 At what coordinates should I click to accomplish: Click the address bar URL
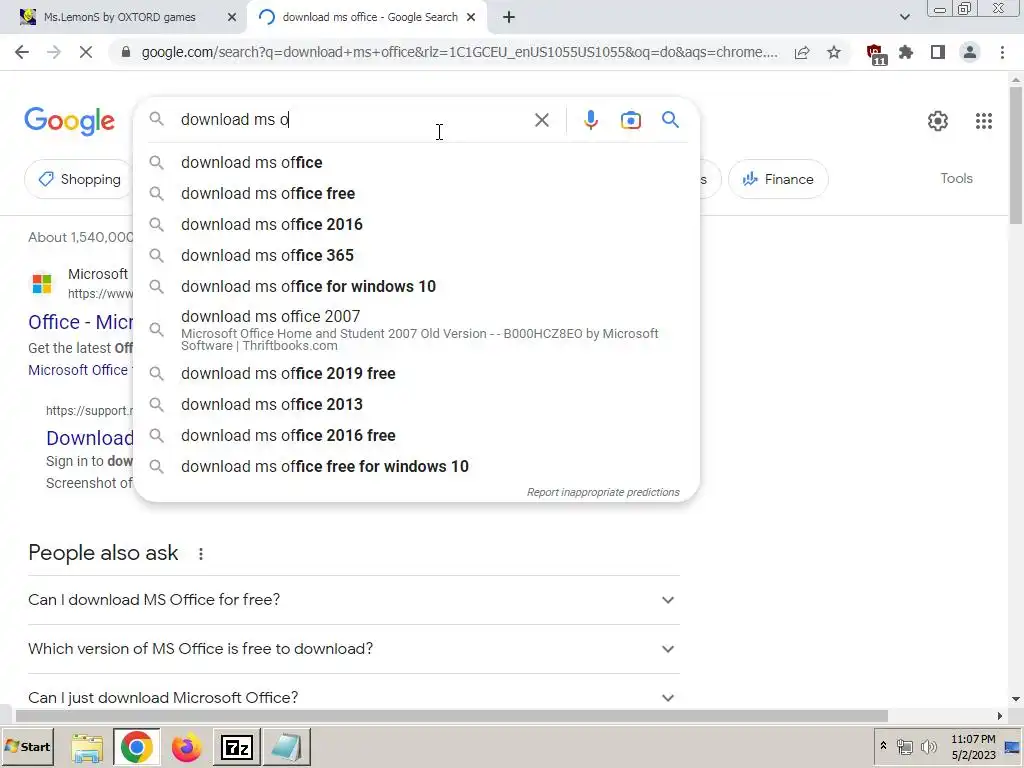pyautogui.click(x=459, y=52)
